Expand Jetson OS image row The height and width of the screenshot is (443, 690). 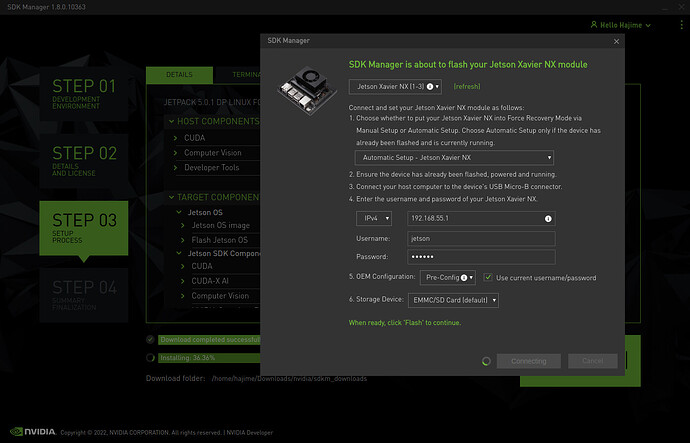[183, 225]
